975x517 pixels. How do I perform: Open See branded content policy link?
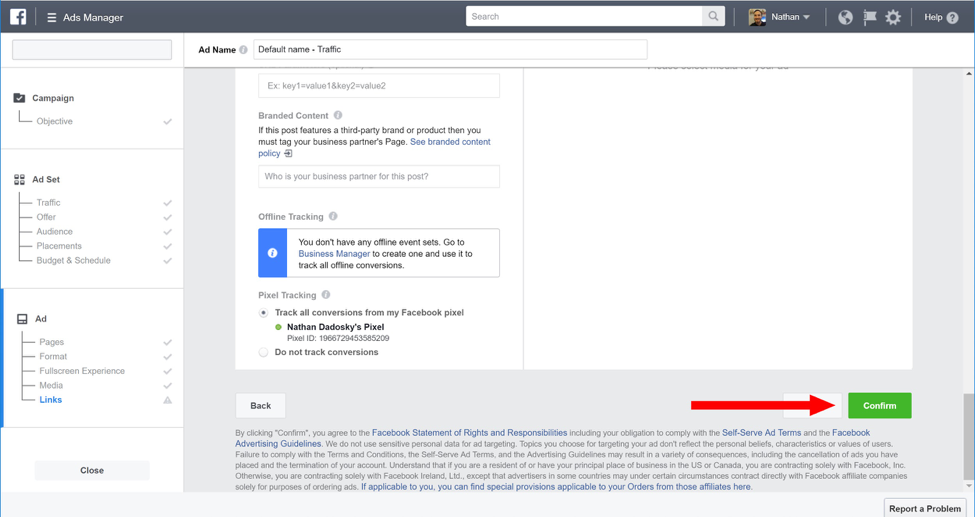[x=450, y=142]
